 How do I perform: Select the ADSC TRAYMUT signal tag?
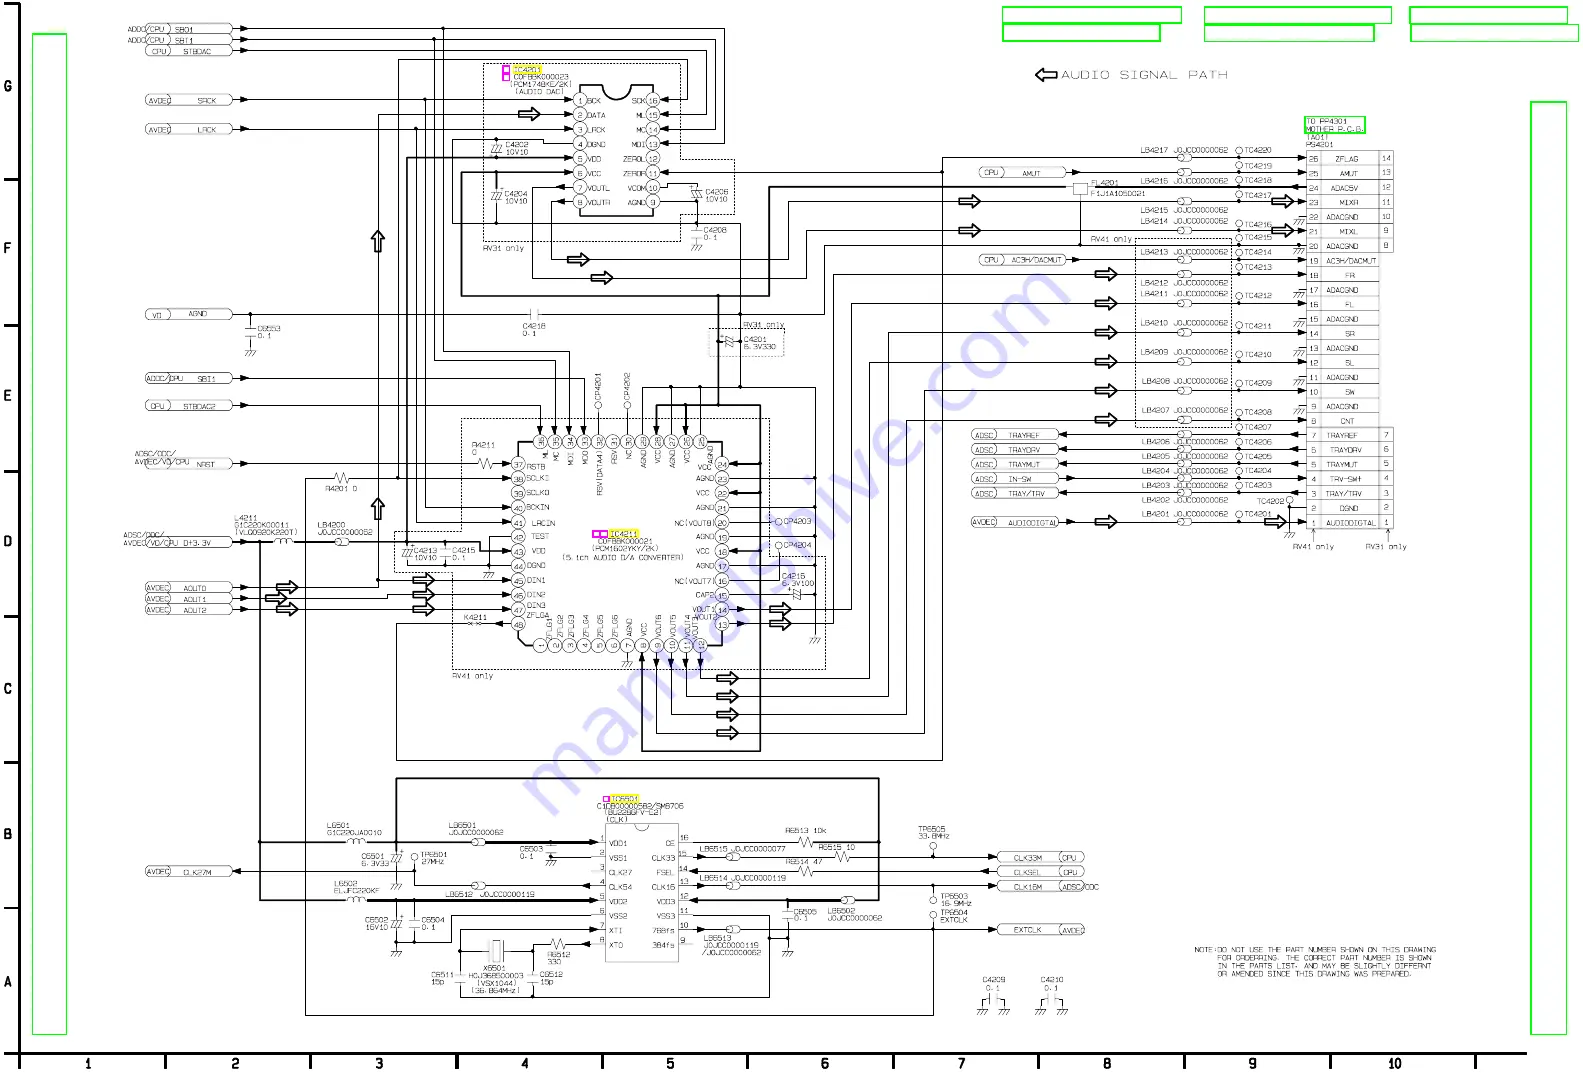pyautogui.click(x=1013, y=464)
